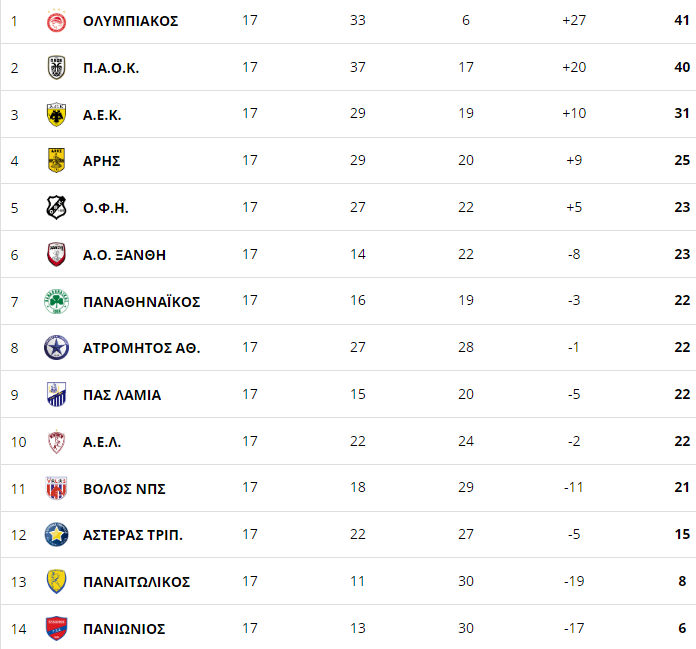Viewport: 696px width, 649px height.
Task: Click the Ο.Φ.Η. black and white crest
Action: pyautogui.click(x=56, y=207)
